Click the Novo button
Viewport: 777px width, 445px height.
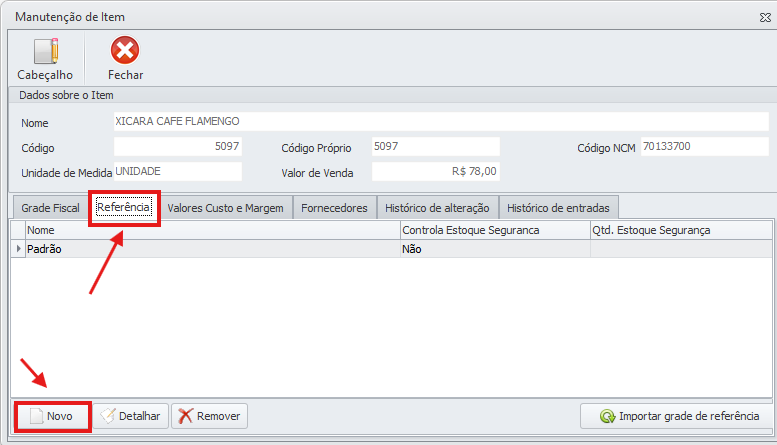tap(52, 416)
